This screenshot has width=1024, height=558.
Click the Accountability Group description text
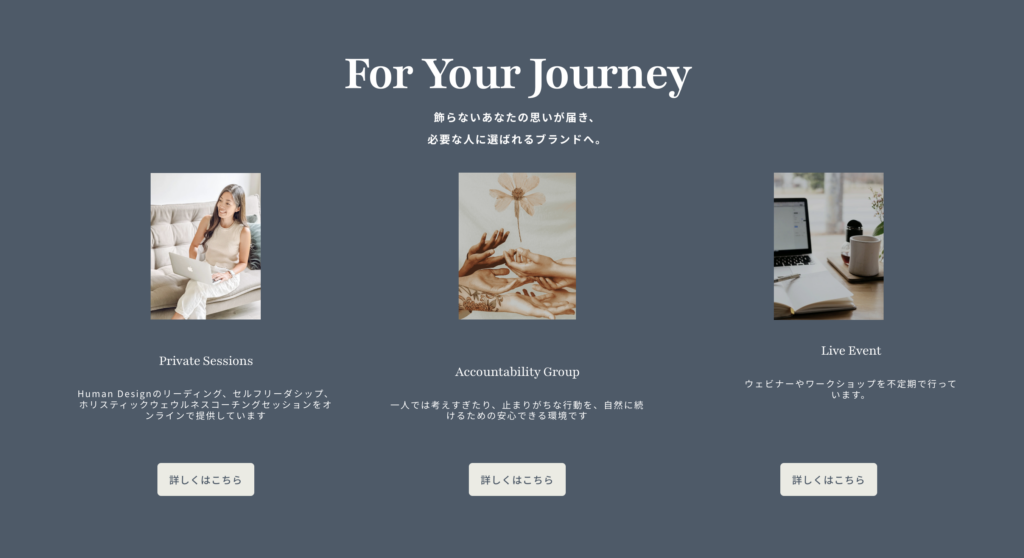pyautogui.click(x=517, y=410)
